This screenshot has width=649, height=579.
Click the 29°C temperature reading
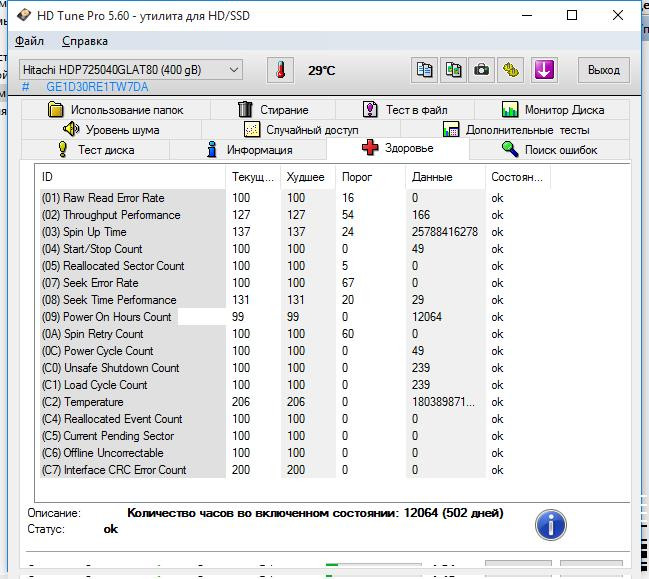321,70
